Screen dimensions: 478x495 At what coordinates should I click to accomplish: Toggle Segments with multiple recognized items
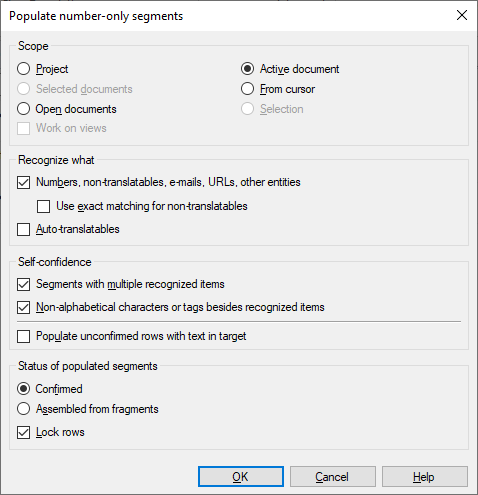click(23, 284)
